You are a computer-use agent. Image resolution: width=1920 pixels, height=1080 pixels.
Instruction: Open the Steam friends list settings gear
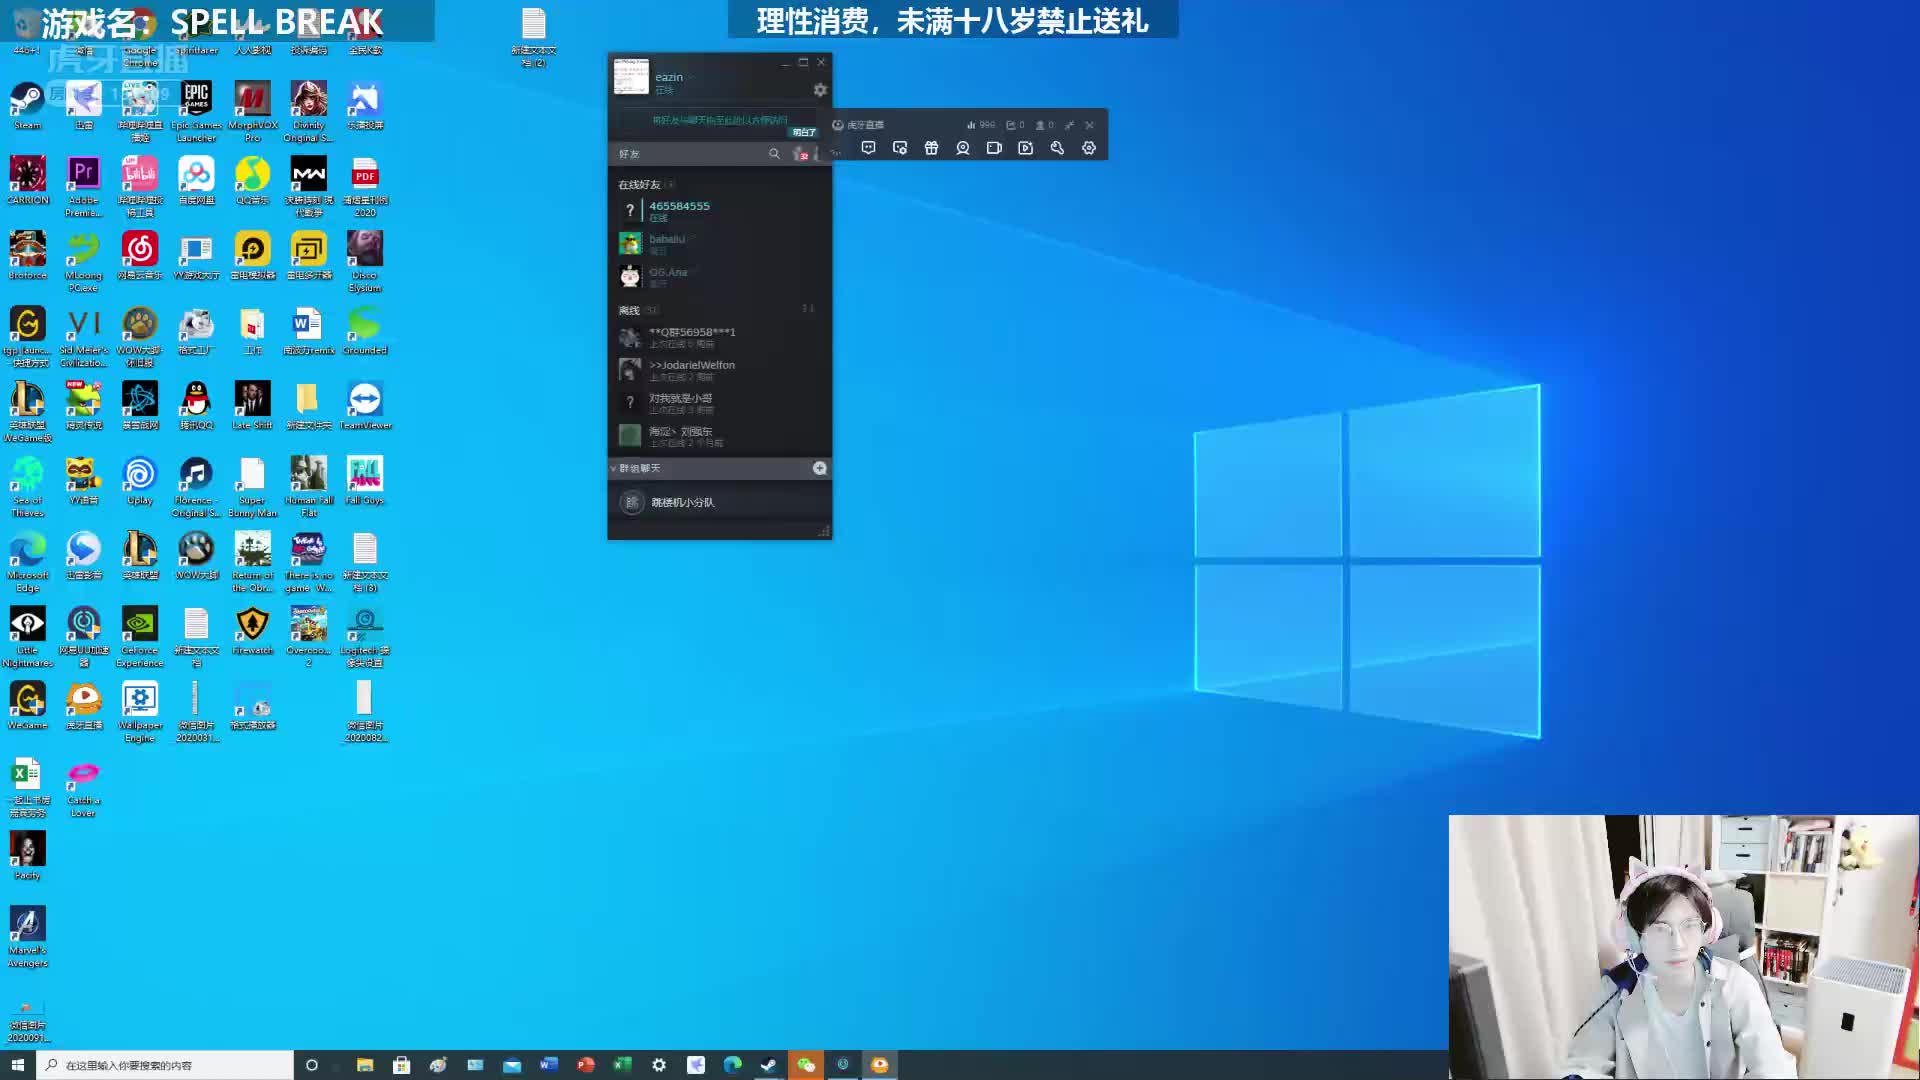click(x=820, y=90)
